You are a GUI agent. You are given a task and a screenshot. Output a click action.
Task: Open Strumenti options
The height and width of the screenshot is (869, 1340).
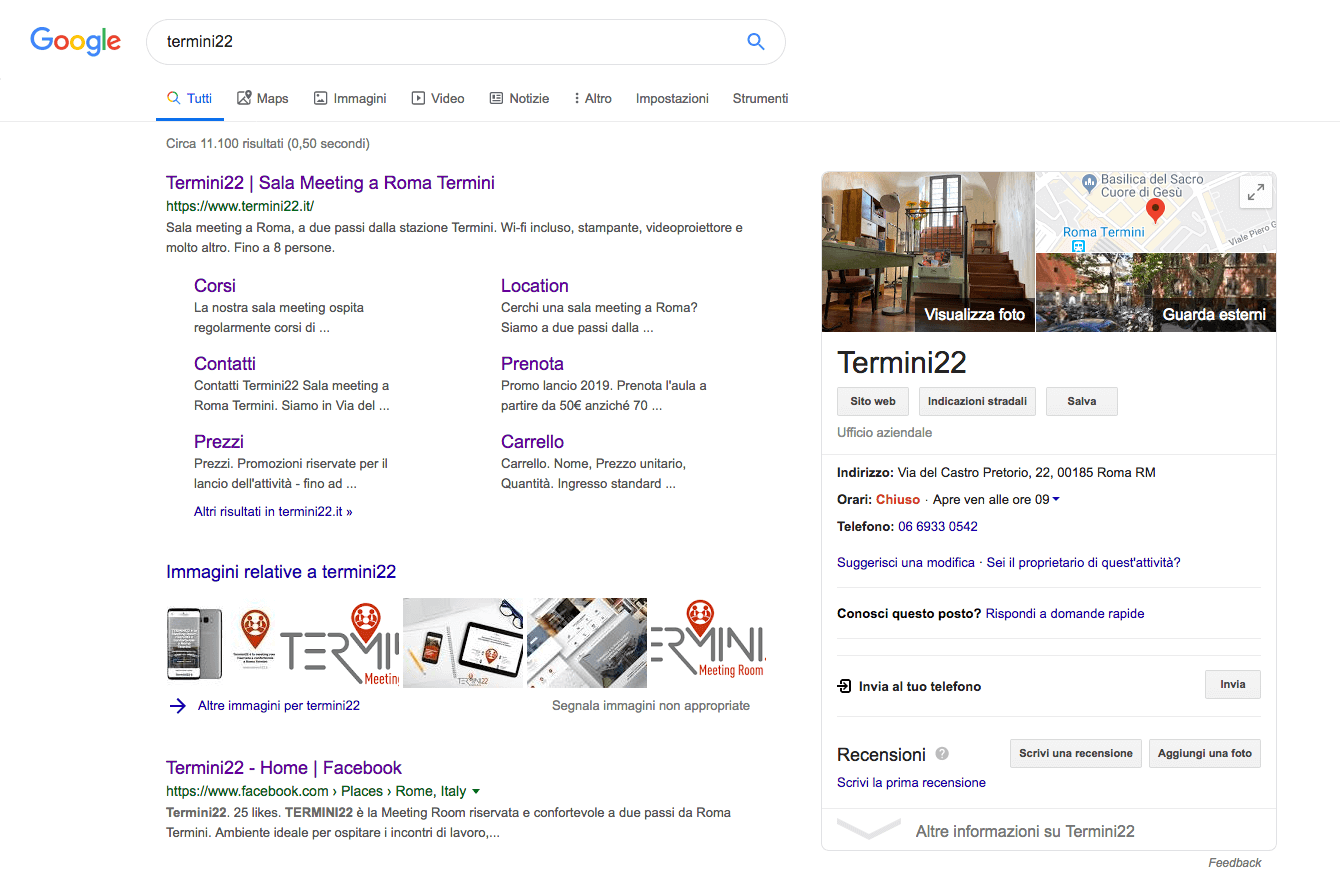tap(760, 98)
